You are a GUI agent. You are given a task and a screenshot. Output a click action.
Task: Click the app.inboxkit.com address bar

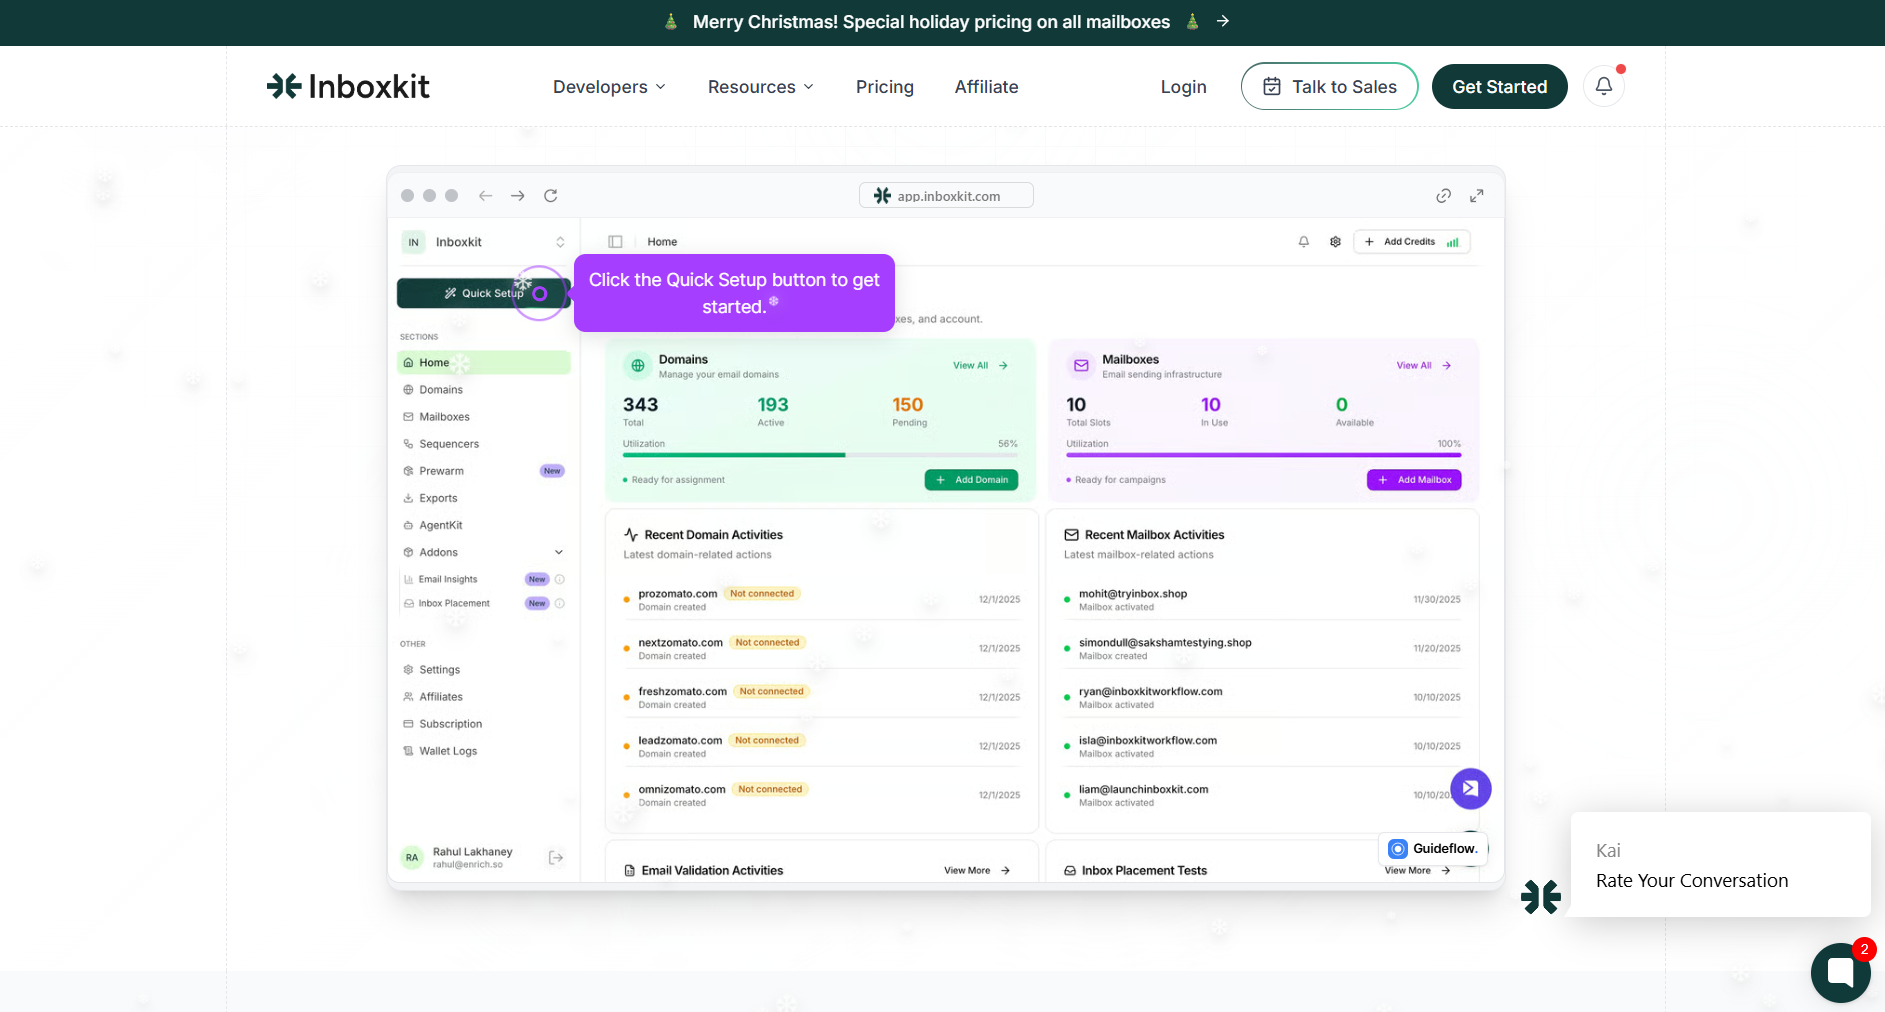click(x=946, y=196)
